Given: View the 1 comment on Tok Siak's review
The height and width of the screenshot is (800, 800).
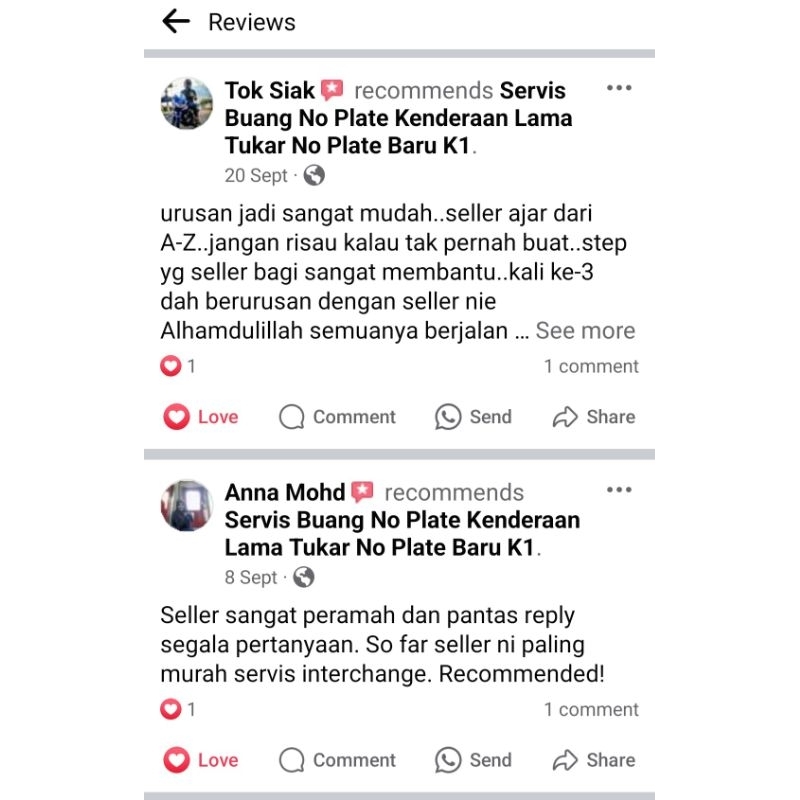Looking at the screenshot, I should (591, 366).
